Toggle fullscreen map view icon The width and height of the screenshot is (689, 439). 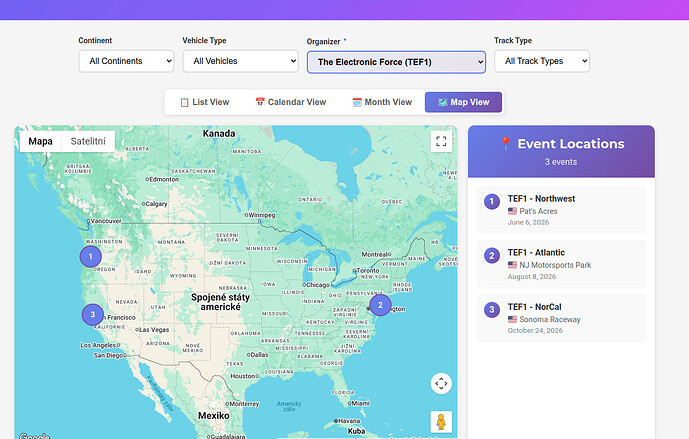[x=441, y=141]
